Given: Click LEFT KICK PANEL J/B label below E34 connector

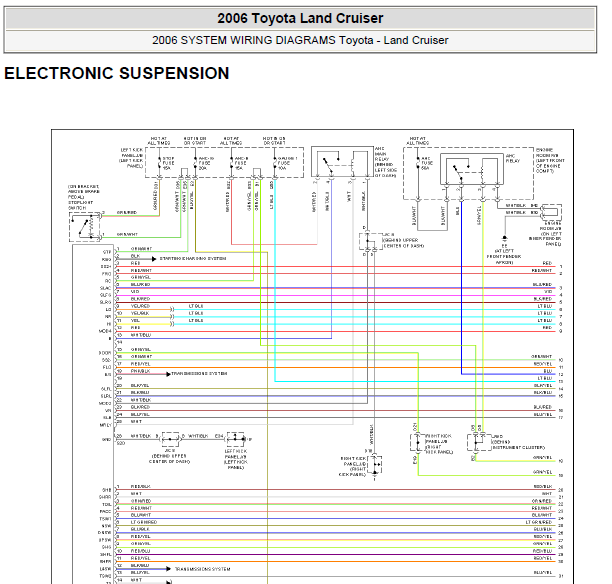Looking at the screenshot, I should [x=236, y=459].
